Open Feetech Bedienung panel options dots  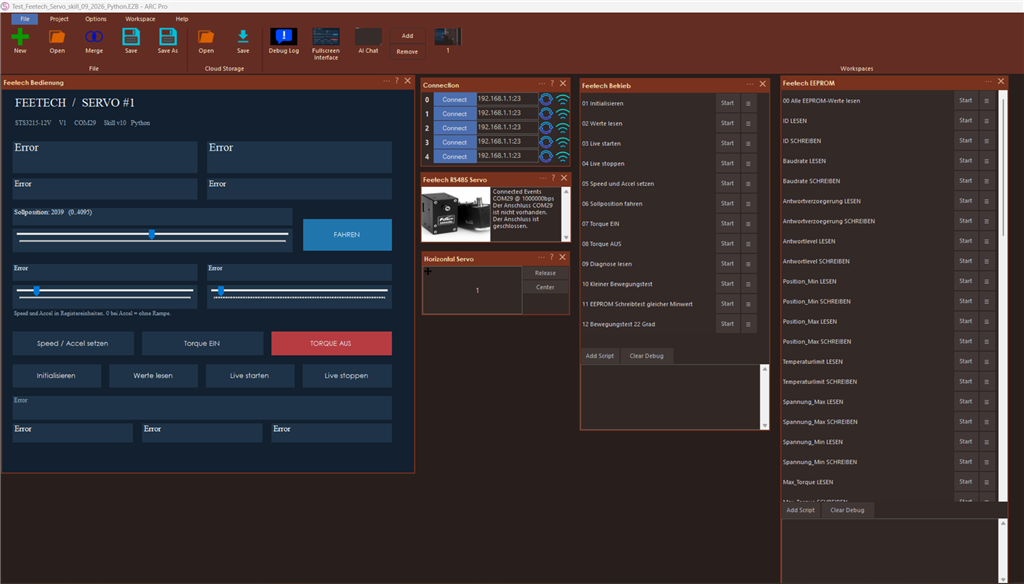coord(387,81)
